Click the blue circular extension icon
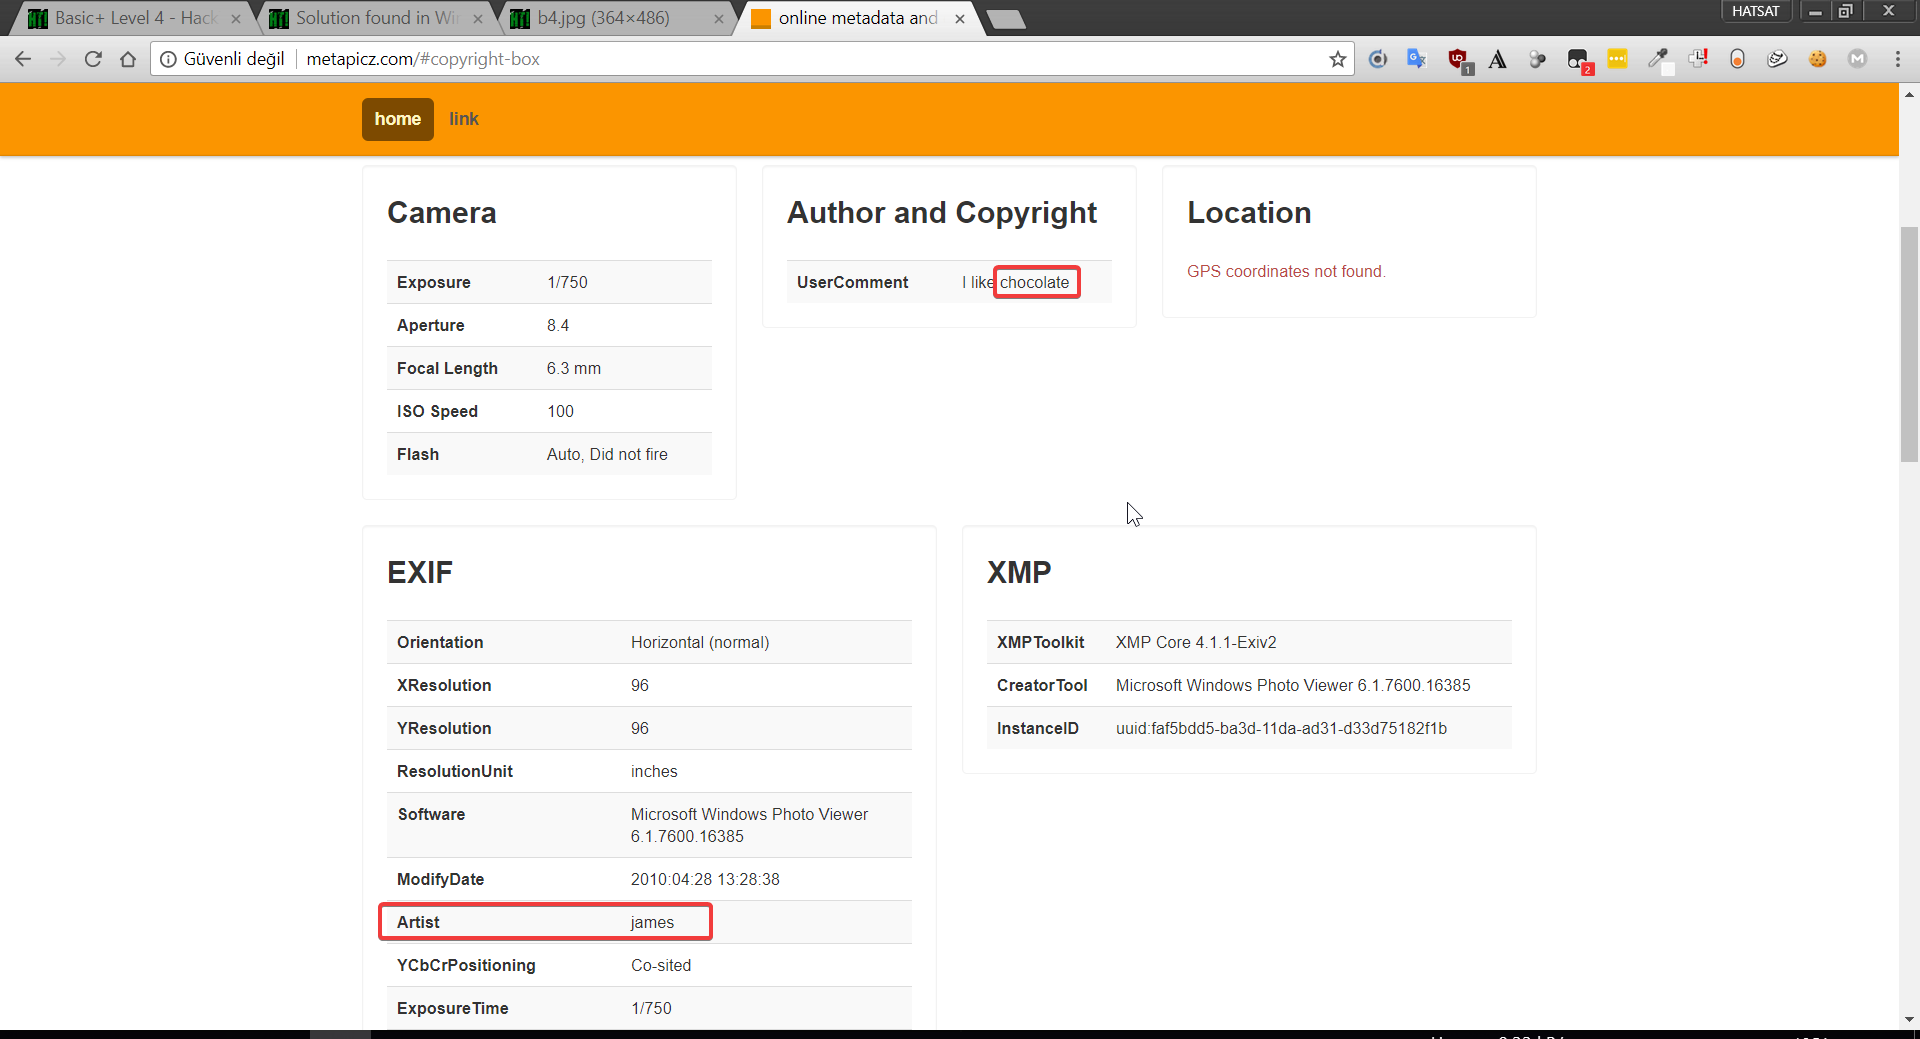 [x=1378, y=59]
